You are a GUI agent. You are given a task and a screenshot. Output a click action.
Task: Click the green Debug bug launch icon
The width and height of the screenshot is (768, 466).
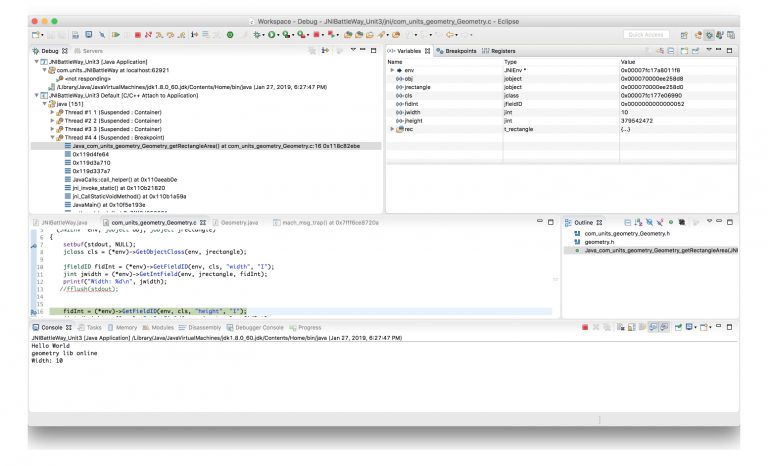pyautogui.click(x=257, y=35)
